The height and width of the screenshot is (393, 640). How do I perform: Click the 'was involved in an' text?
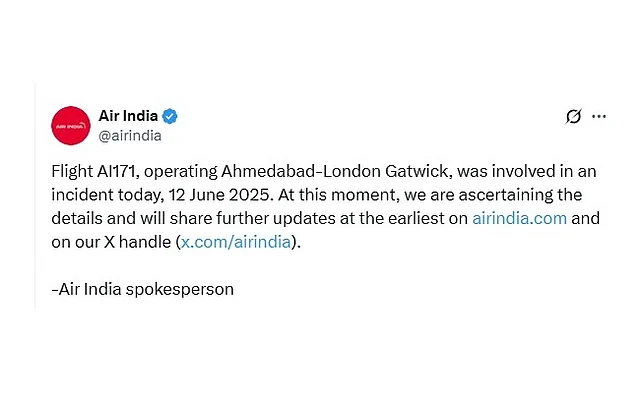click(x=527, y=171)
